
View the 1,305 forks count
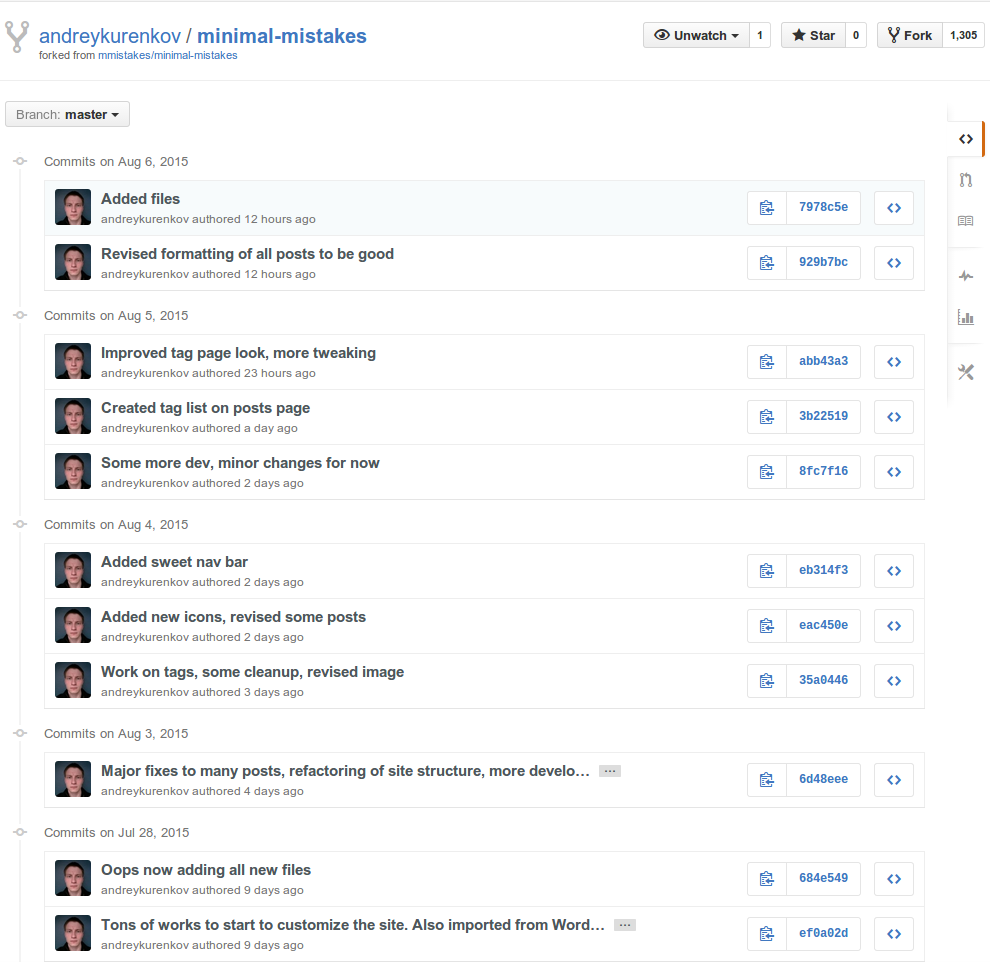coord(963,35)
